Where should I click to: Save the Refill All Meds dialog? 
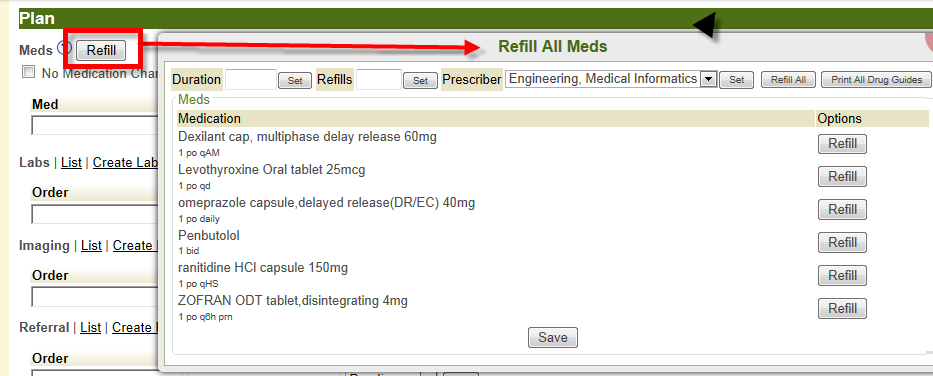[x=553, y=337]
